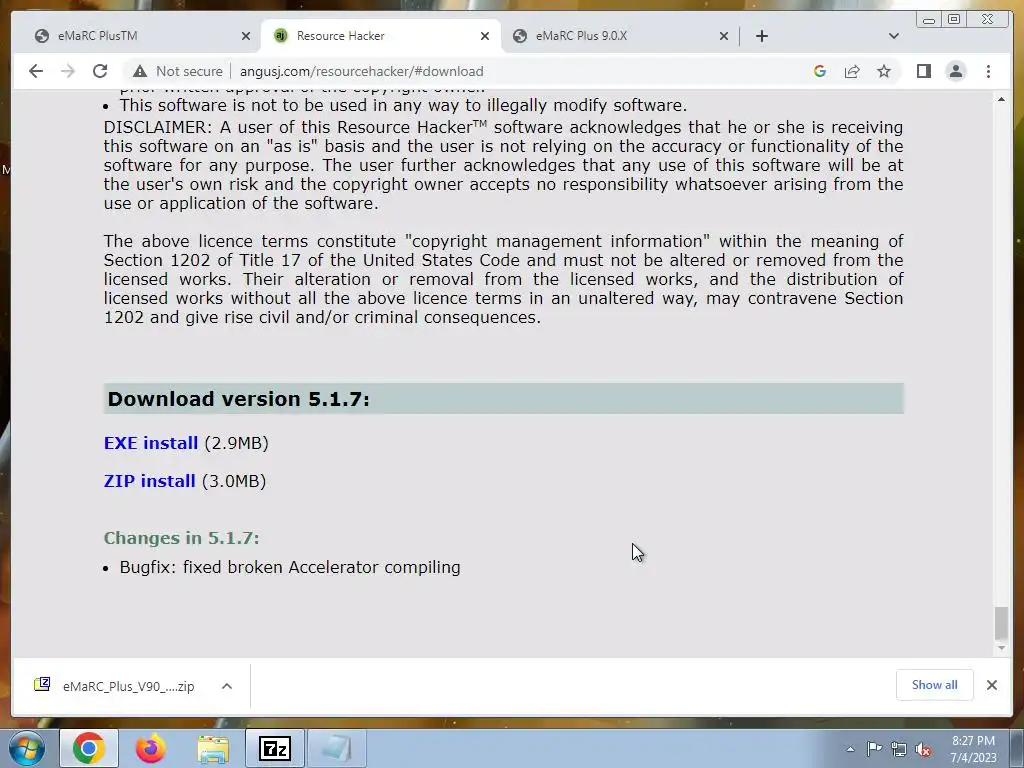
Task: Close the eMaRC PlusTM tab
Action: 246,36
